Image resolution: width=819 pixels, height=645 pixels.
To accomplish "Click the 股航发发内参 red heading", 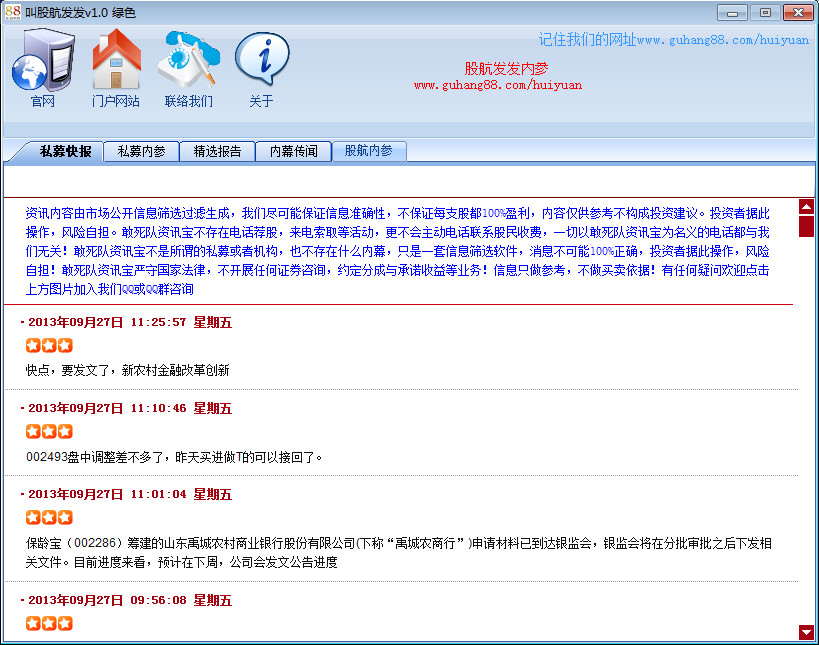I will pyautogui.click(x=506, y=68).
